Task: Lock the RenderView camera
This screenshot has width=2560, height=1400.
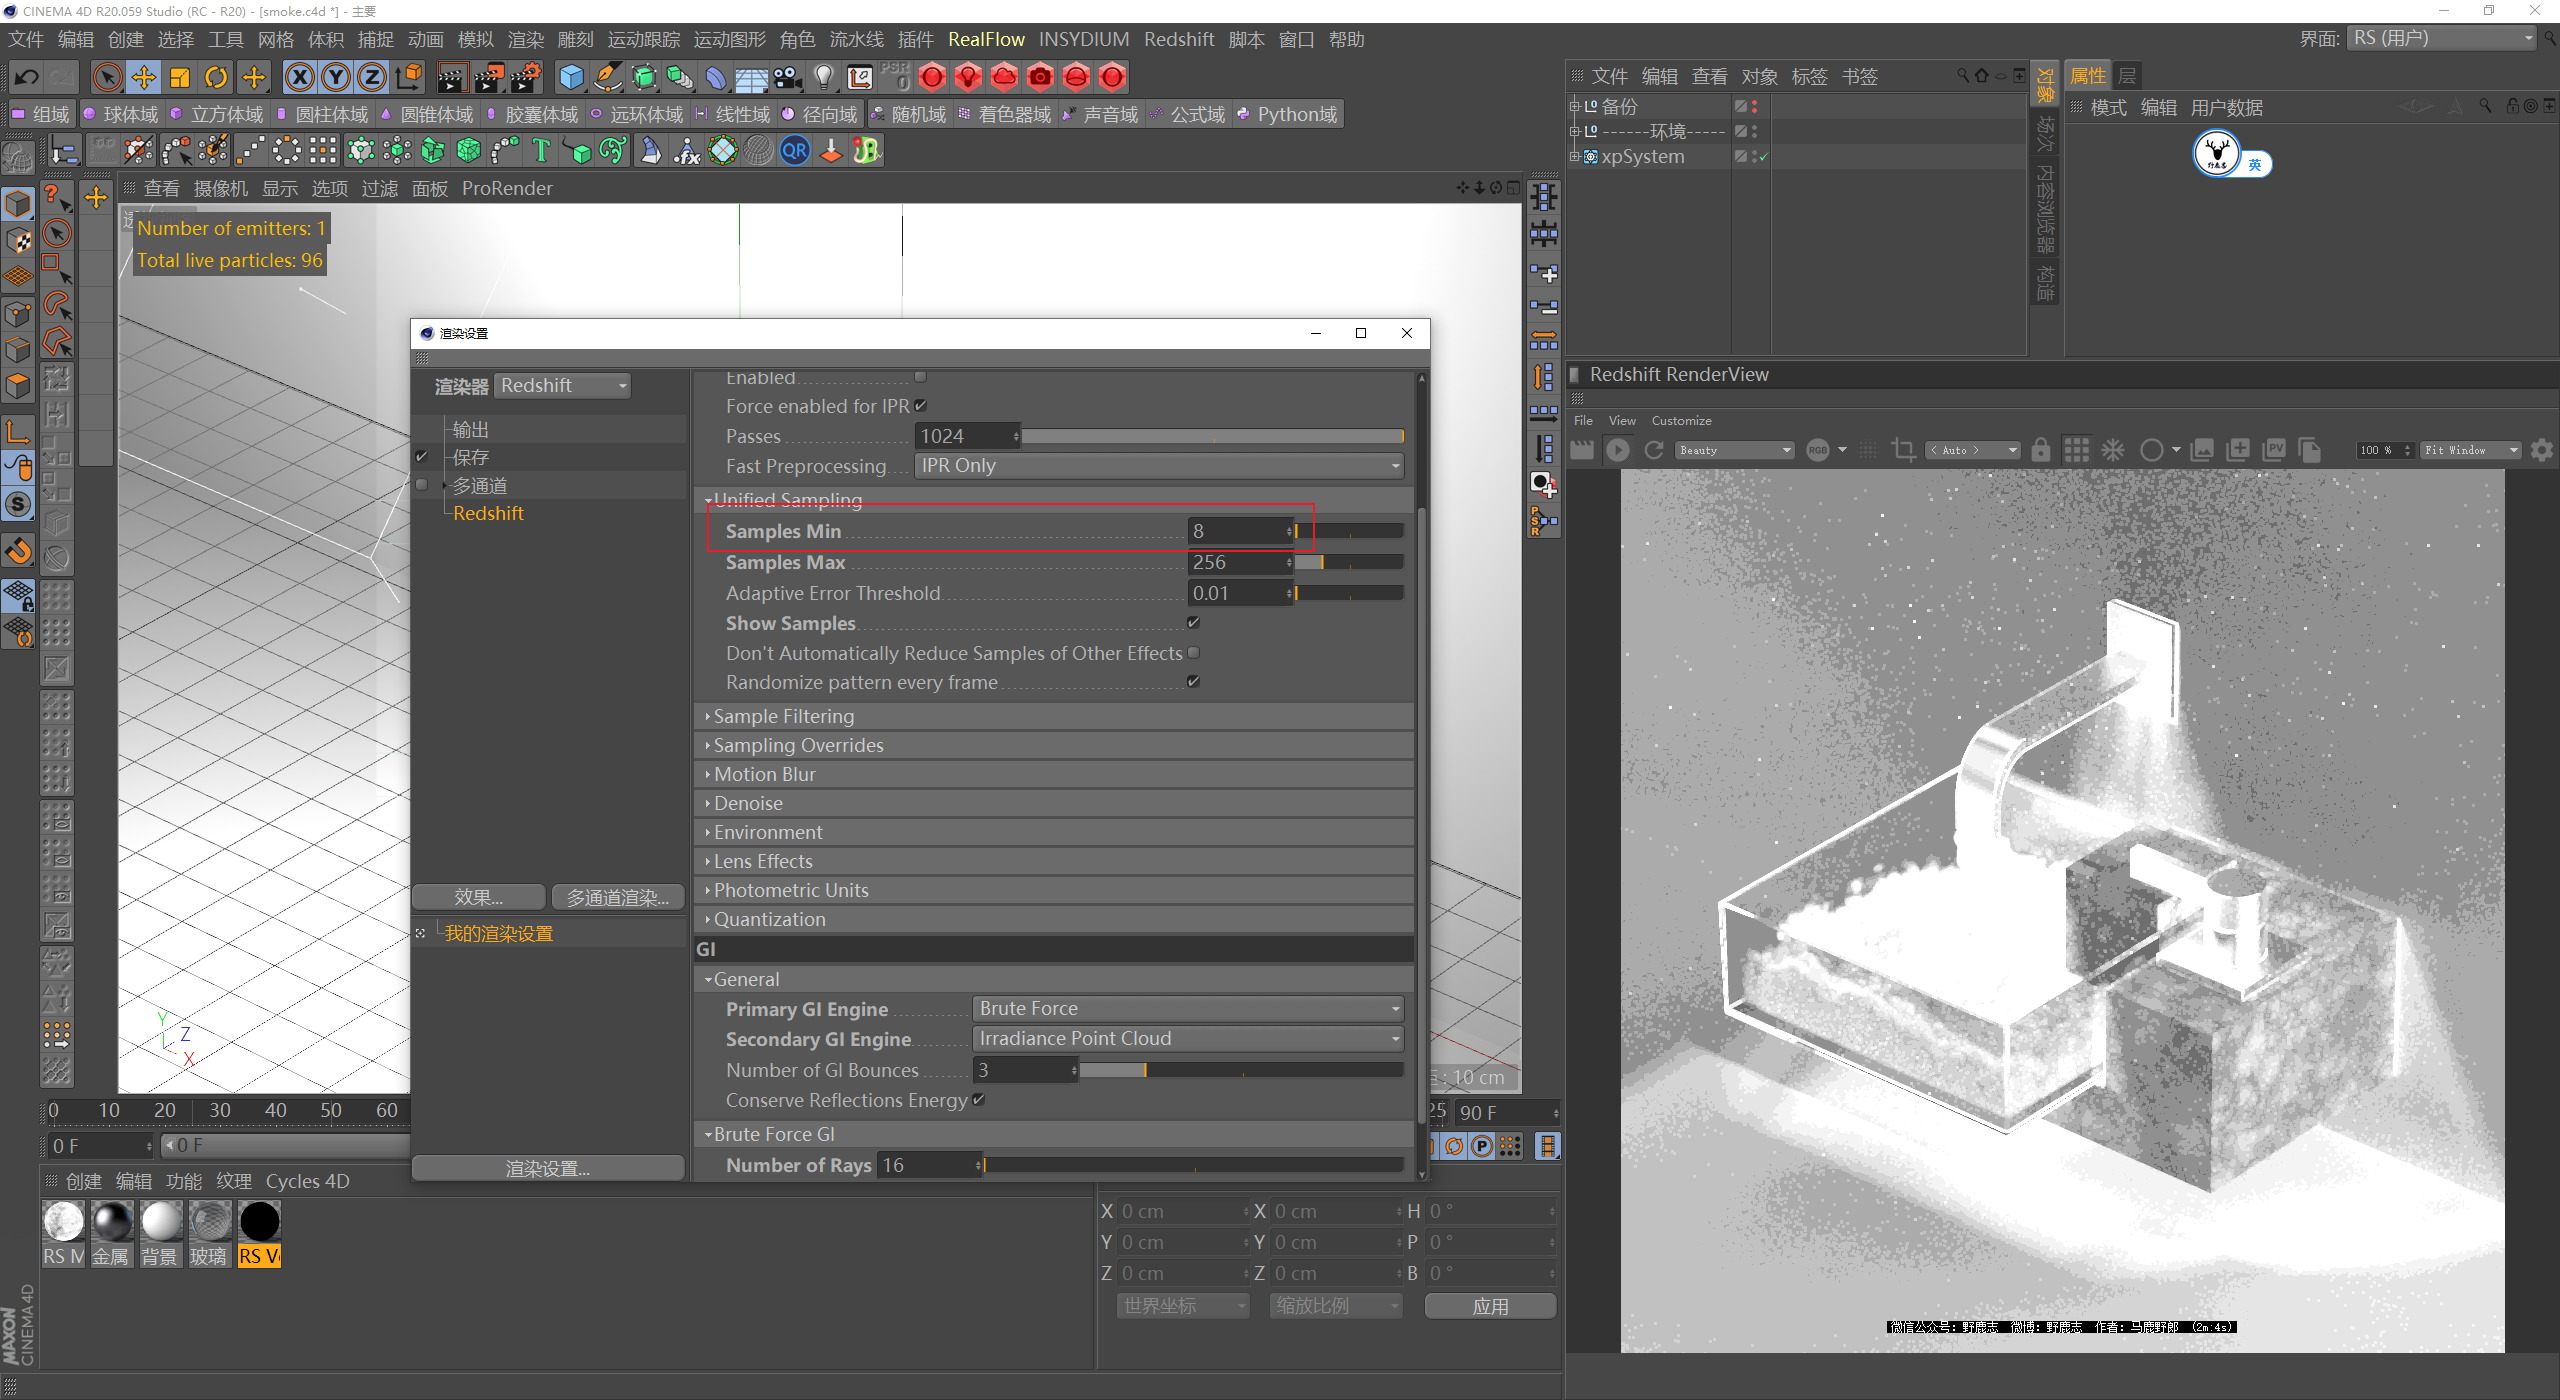Action: (2041, 450)
